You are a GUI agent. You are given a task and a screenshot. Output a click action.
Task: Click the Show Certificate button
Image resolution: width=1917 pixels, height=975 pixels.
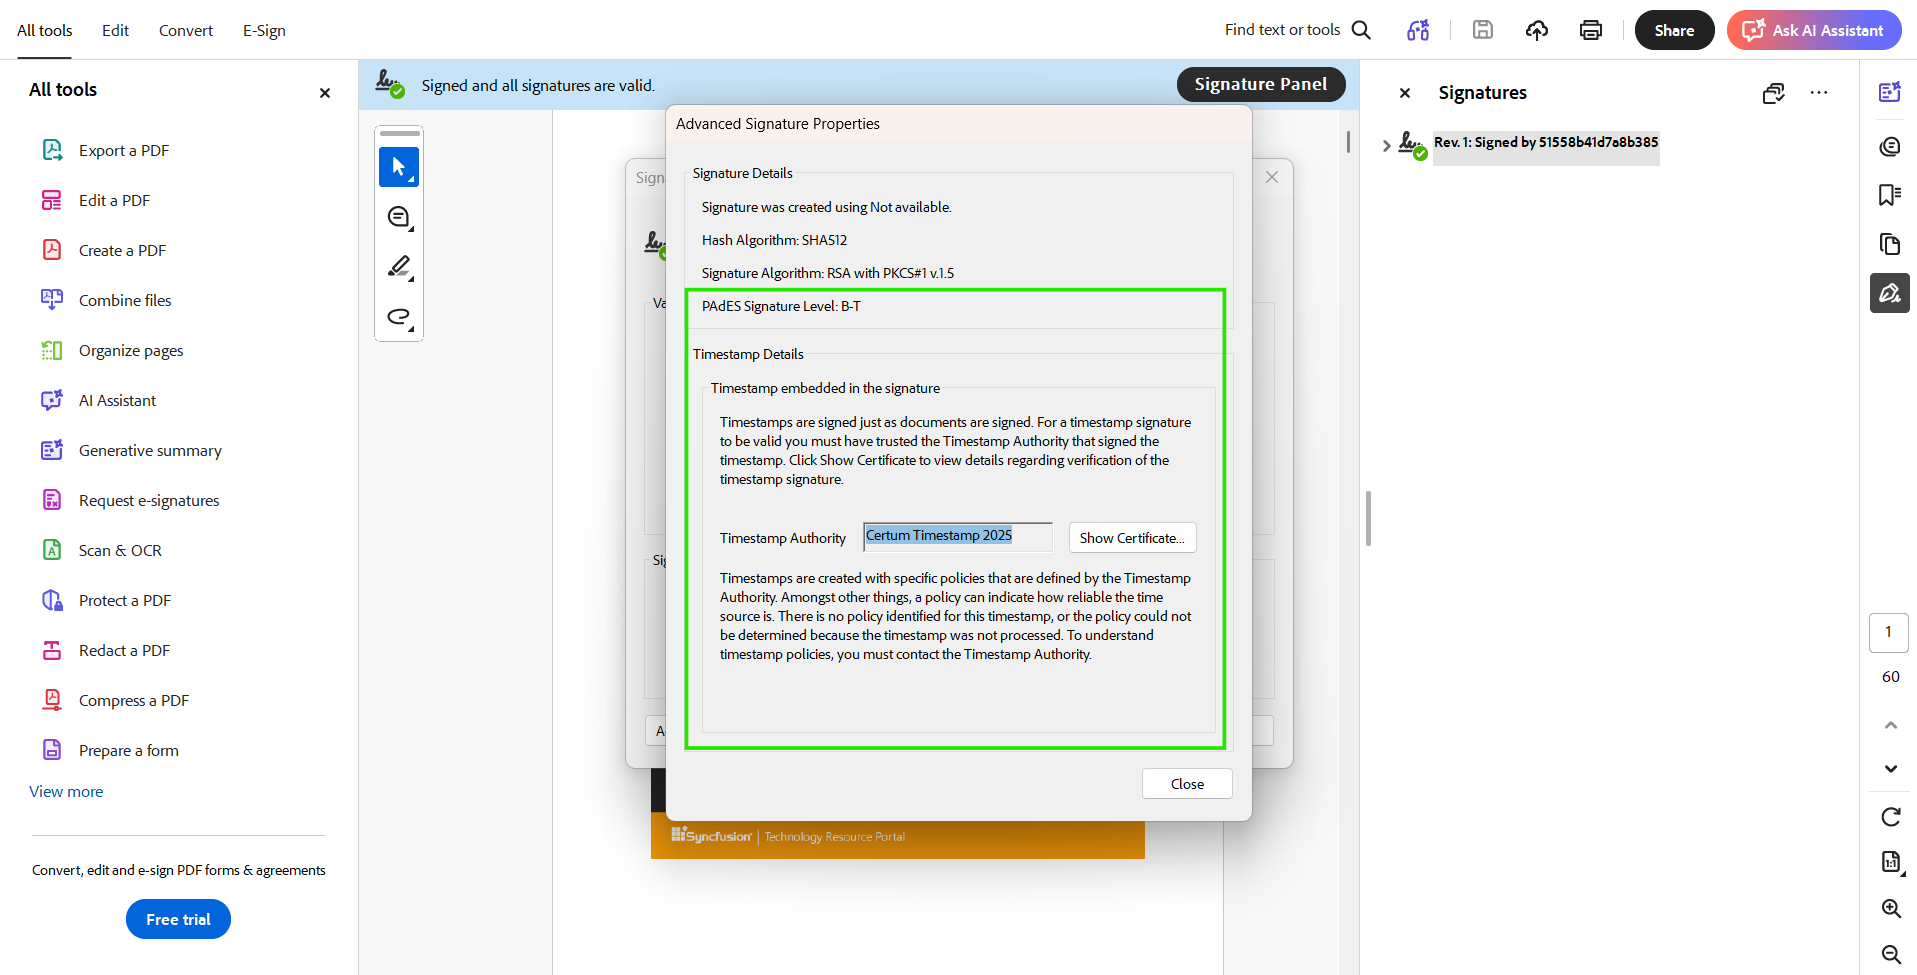coord(1132,538)
